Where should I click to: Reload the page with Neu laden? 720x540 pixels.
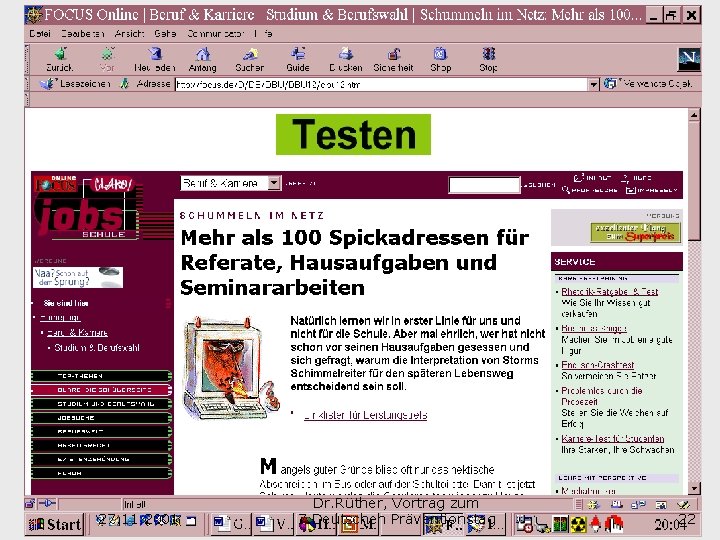coord(155,60)
